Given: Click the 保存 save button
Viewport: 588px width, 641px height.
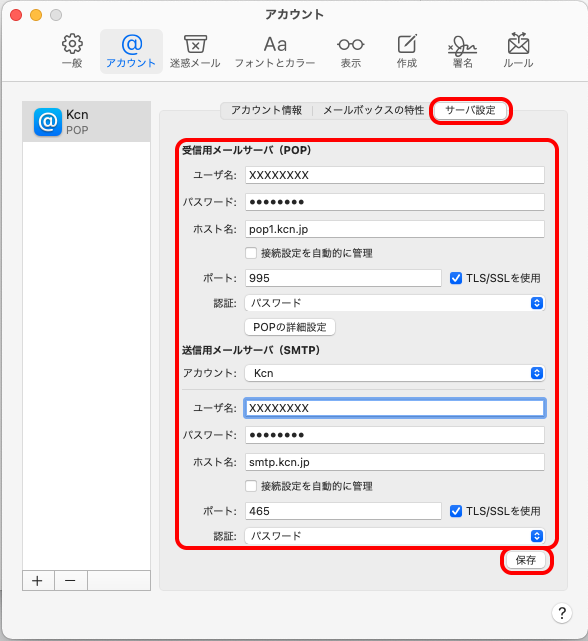Looking at the screenshot, I should pyautogui.click(x=526, y=560).
